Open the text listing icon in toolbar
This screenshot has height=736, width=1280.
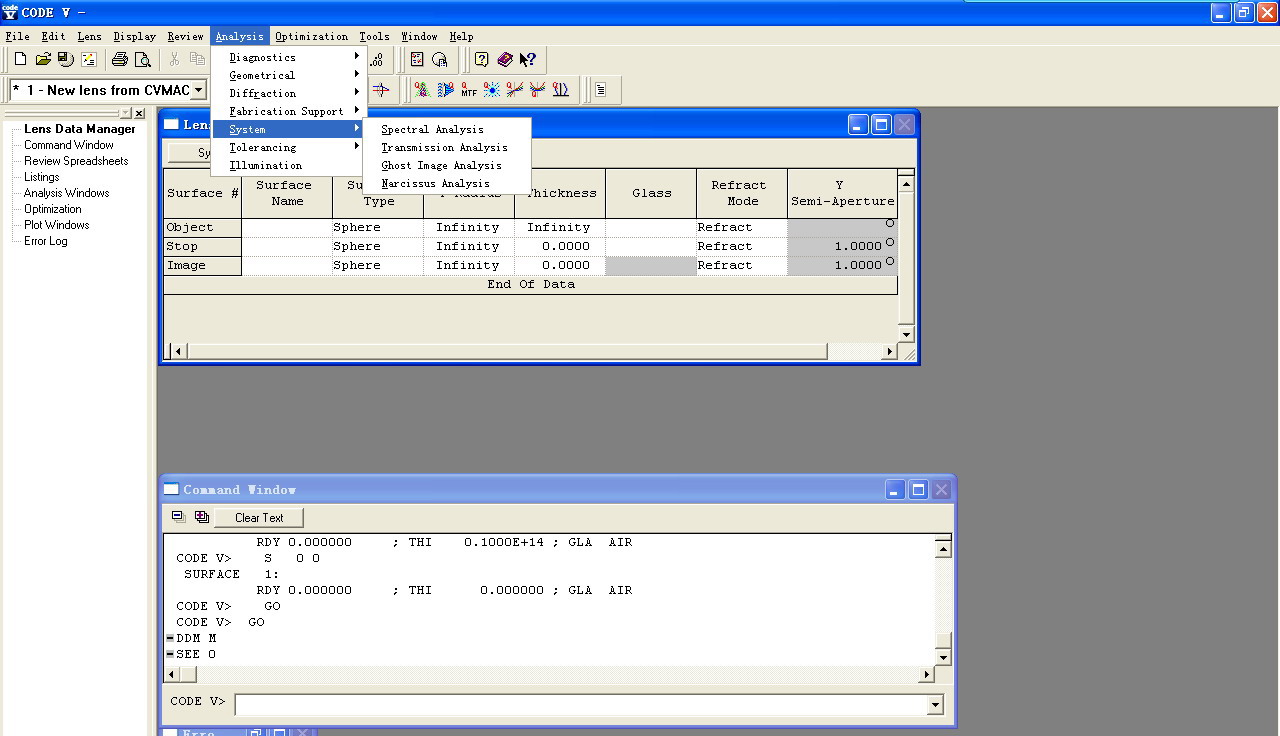tap(600, 90)
